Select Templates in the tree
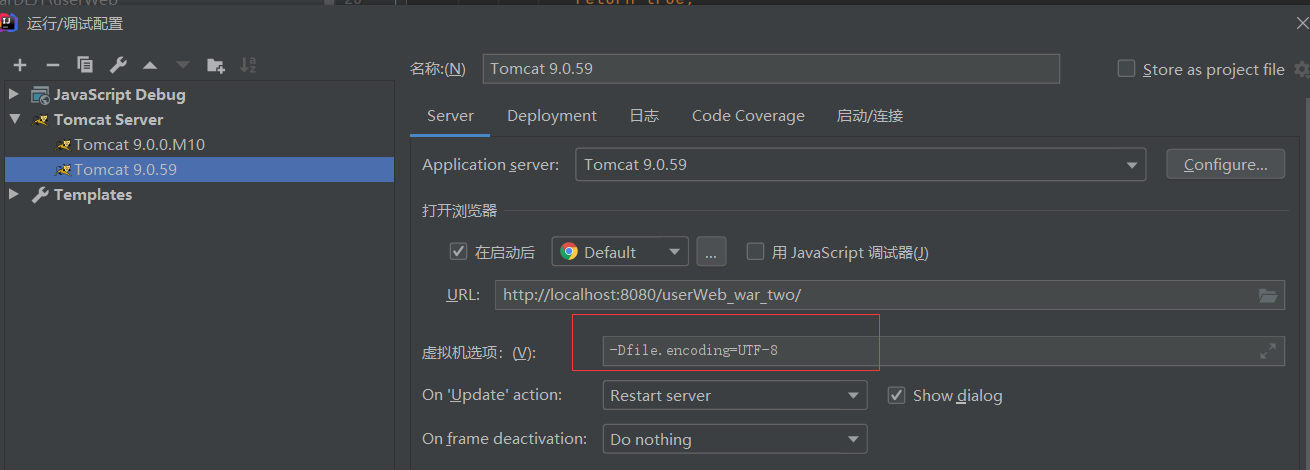Image resolution: width=1310 pixels, height=470 pixels. point(93,194)
